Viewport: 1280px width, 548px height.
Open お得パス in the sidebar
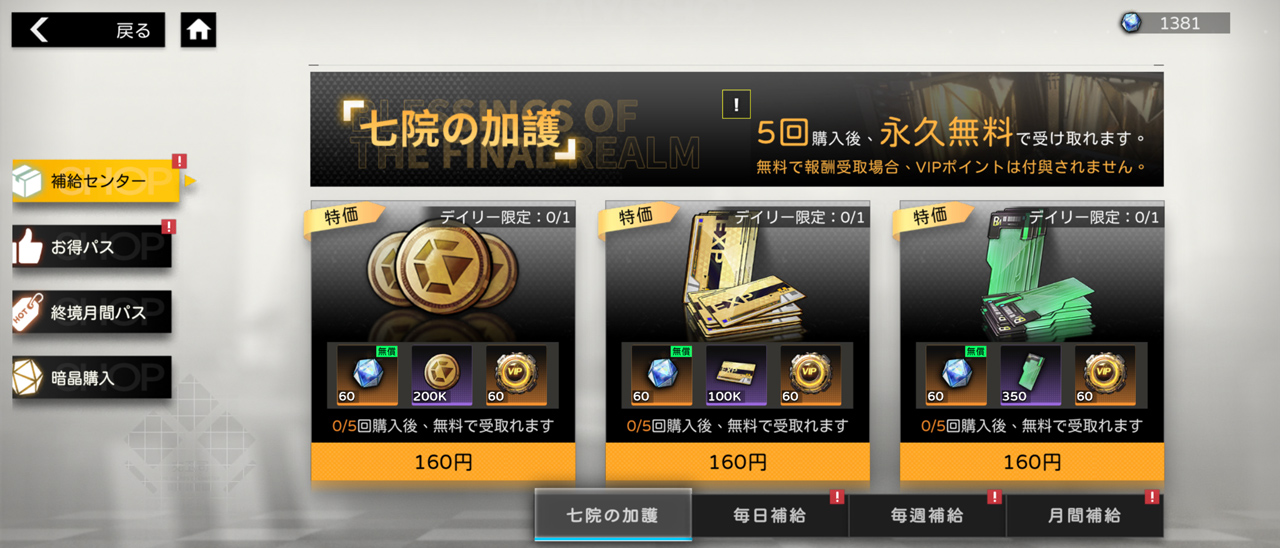pyautogui.click(x=92, y=247)
